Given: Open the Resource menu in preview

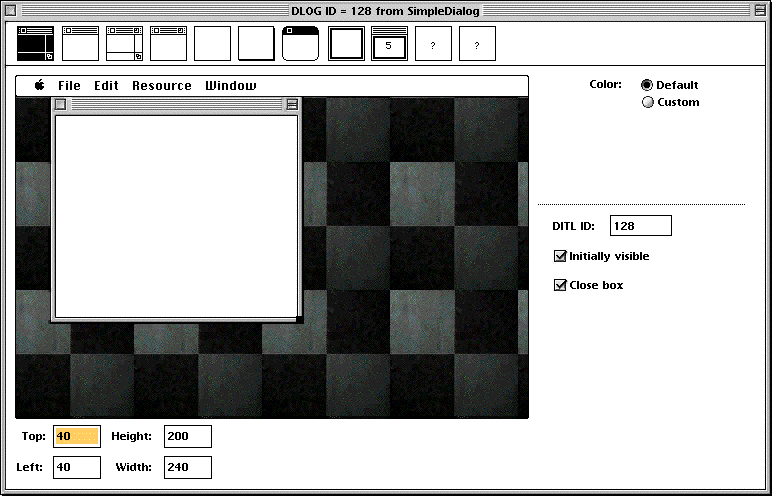Looking at the screenshot, I should coord(161,86).
